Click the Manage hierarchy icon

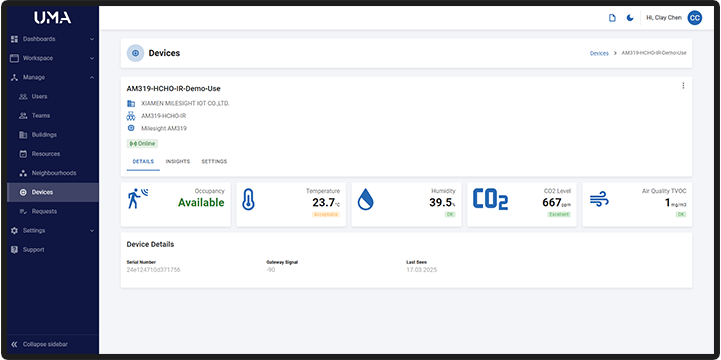[x=14, y=78]
